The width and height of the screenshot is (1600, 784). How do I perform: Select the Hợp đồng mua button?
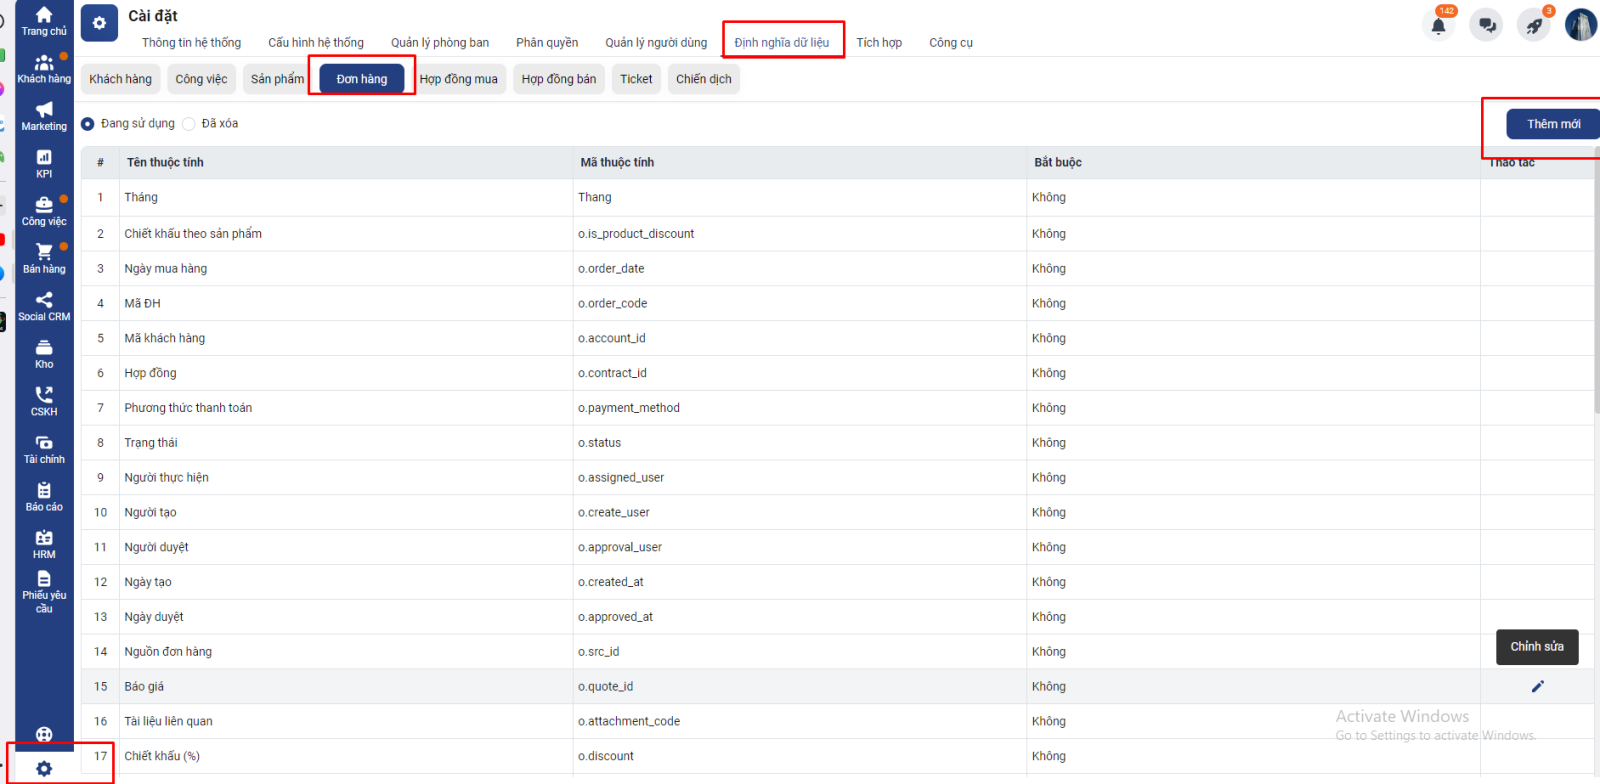[x=458, y=79]
